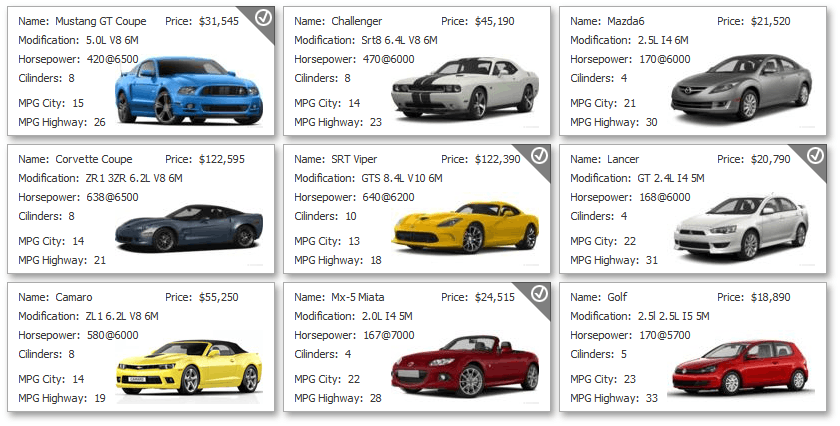Click Golf's Cilinders value '5'
The image size is (840, 426).
coord(624,354)
